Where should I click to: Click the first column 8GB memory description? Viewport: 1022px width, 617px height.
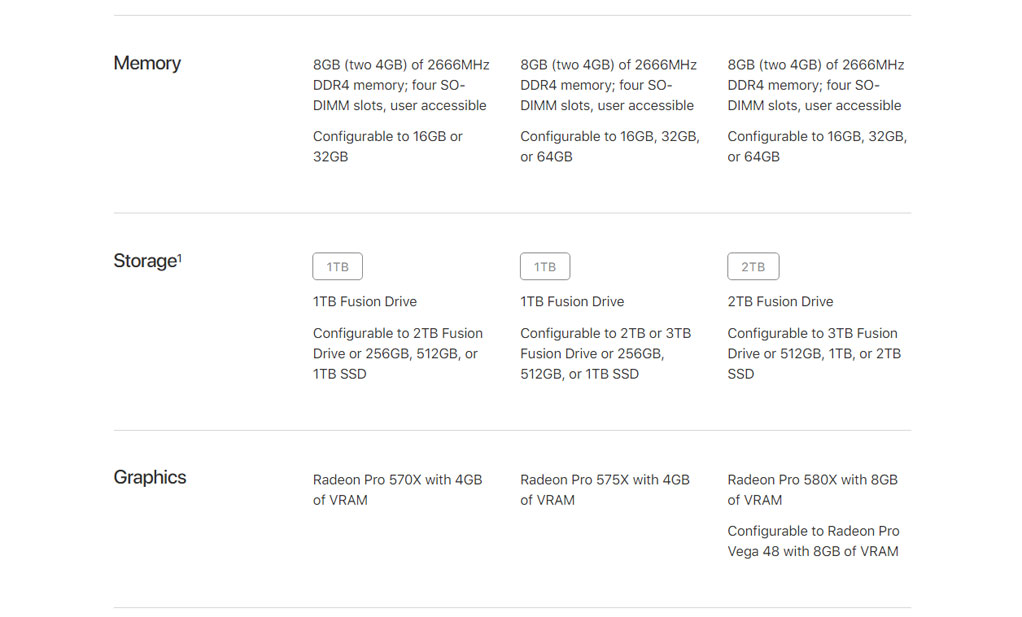coord(401,85)
